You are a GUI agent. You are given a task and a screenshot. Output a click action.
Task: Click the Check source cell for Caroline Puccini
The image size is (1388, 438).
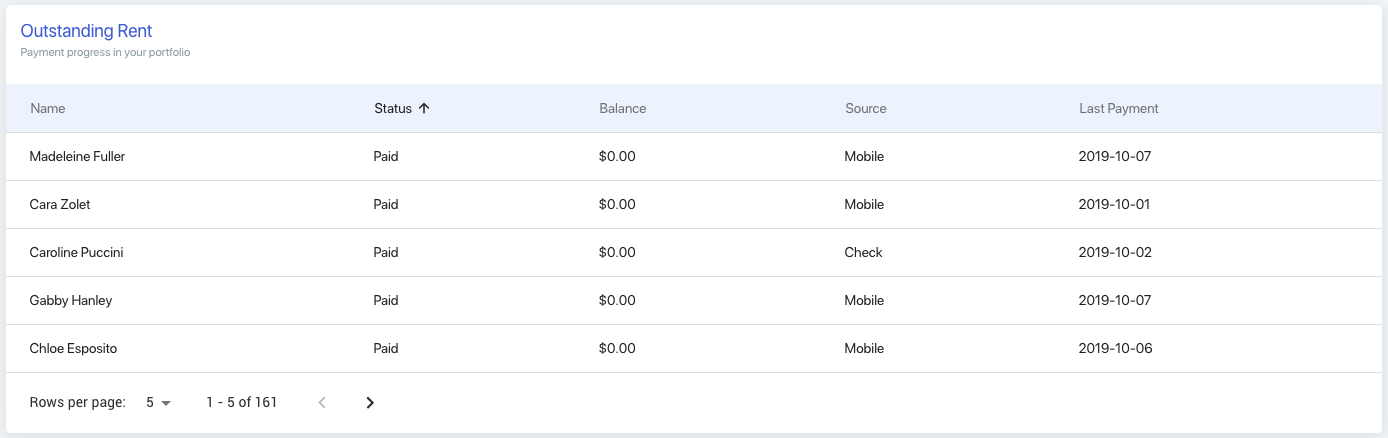click(864, 253)
